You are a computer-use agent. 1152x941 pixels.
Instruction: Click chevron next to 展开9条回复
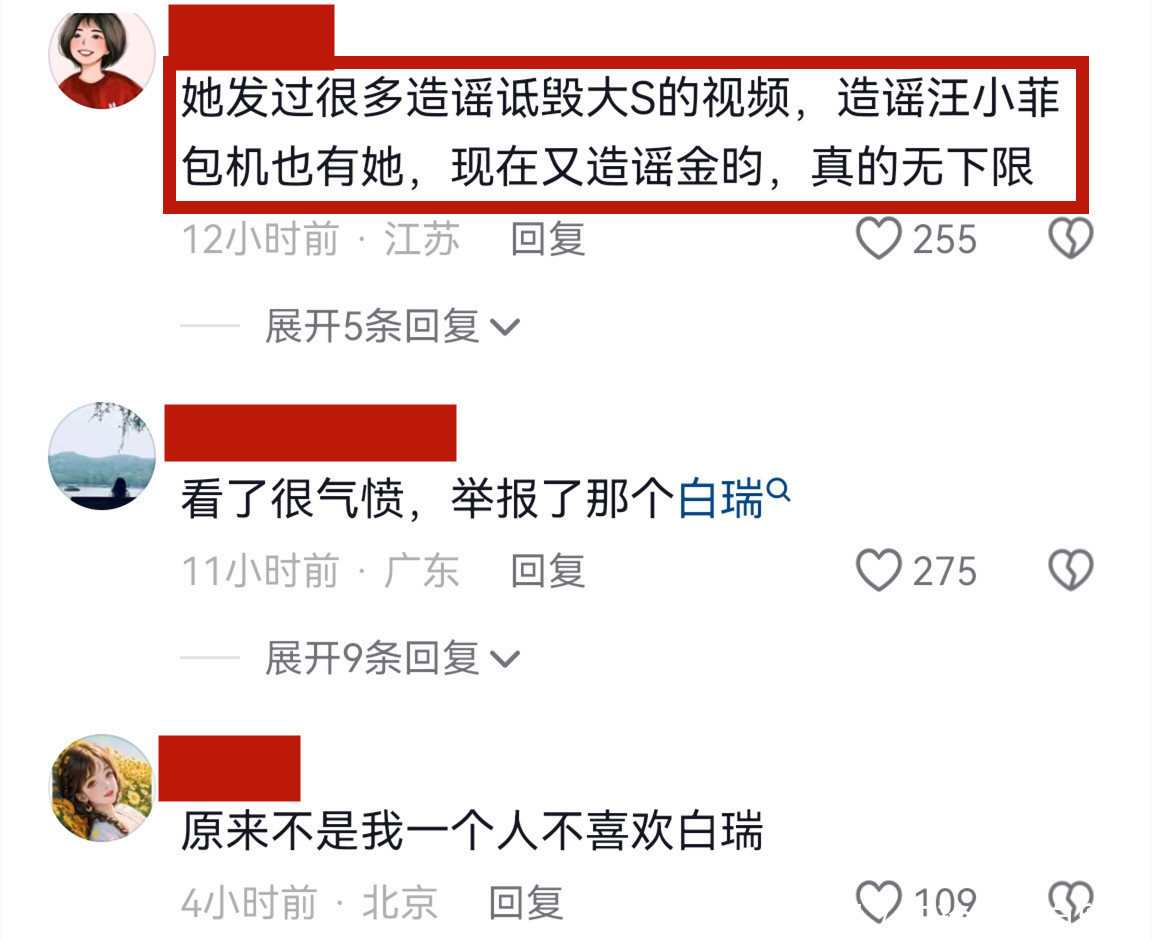505,659
